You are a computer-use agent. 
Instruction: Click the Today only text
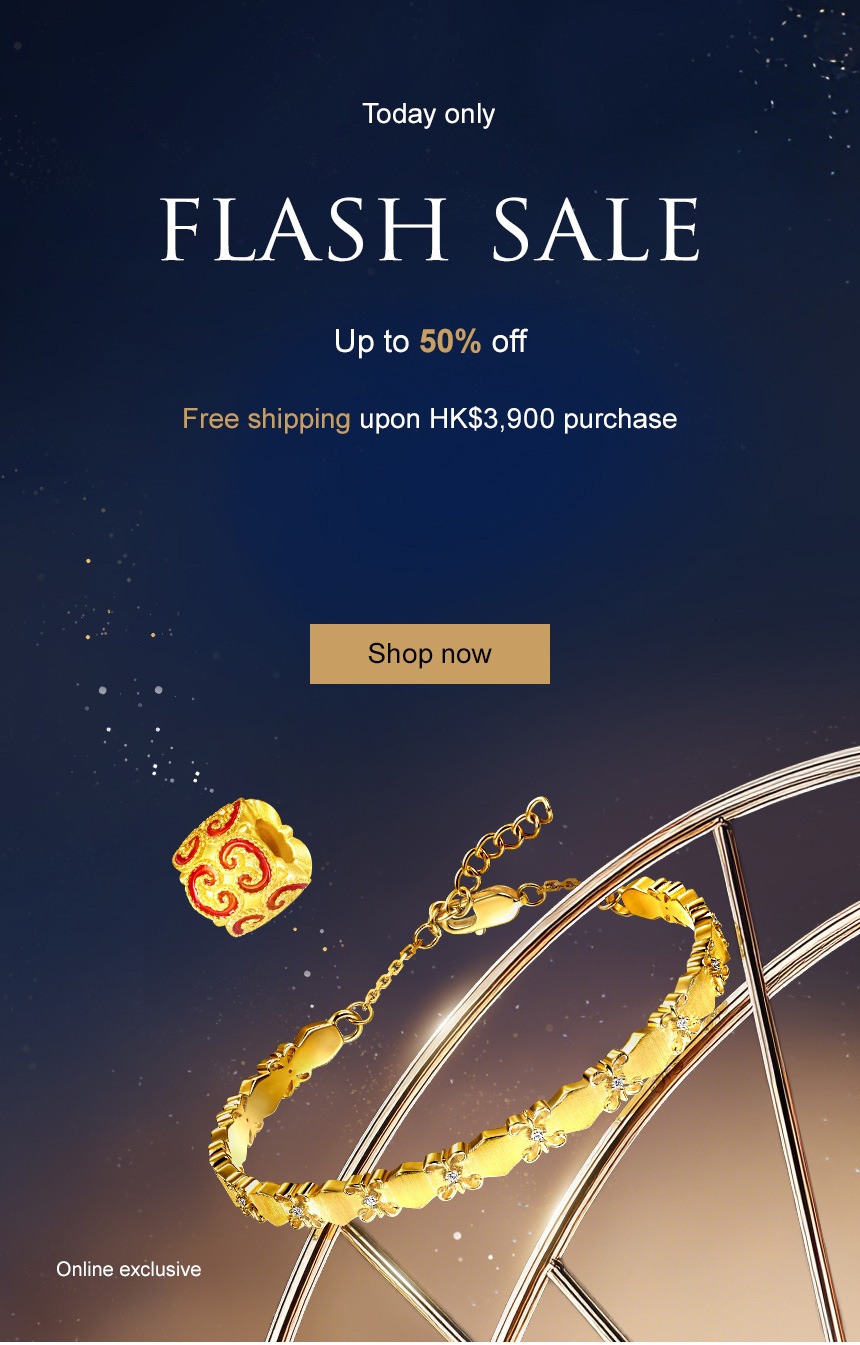[429, 114]
